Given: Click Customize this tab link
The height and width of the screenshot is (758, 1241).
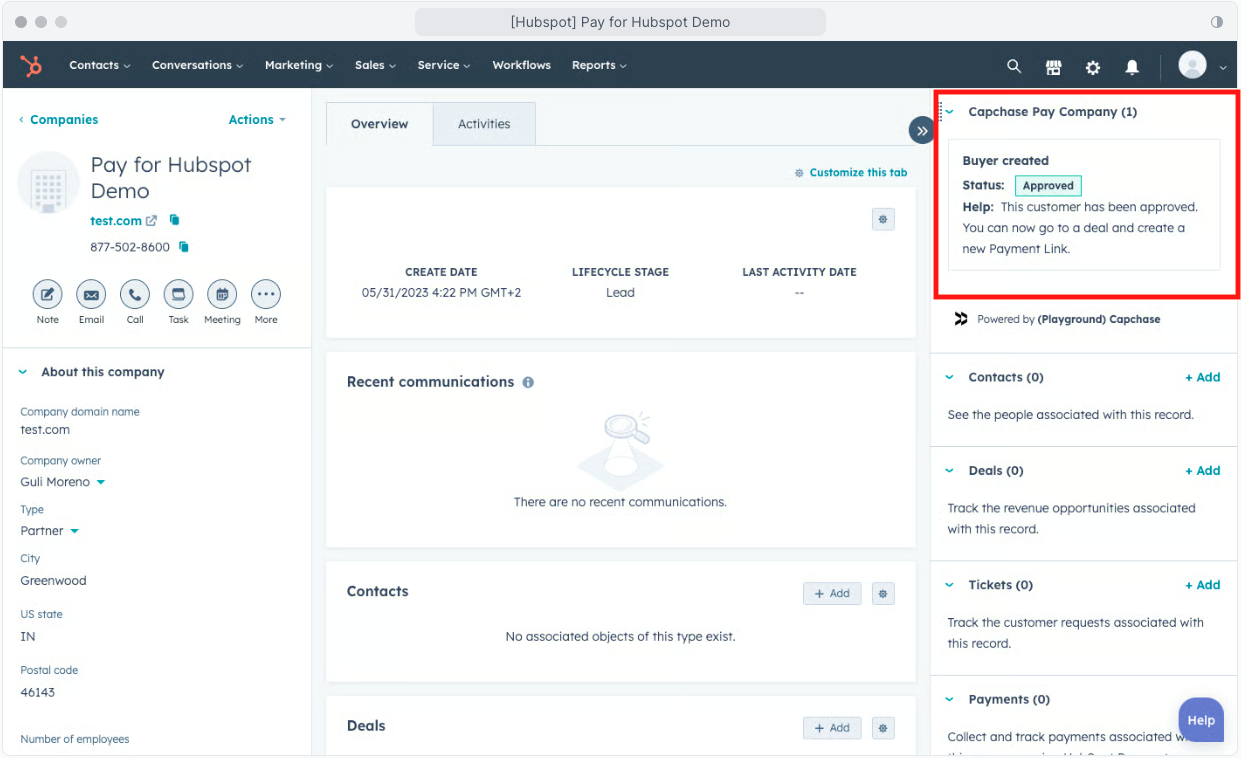Looking at the screenshot, I should [851, 173].
